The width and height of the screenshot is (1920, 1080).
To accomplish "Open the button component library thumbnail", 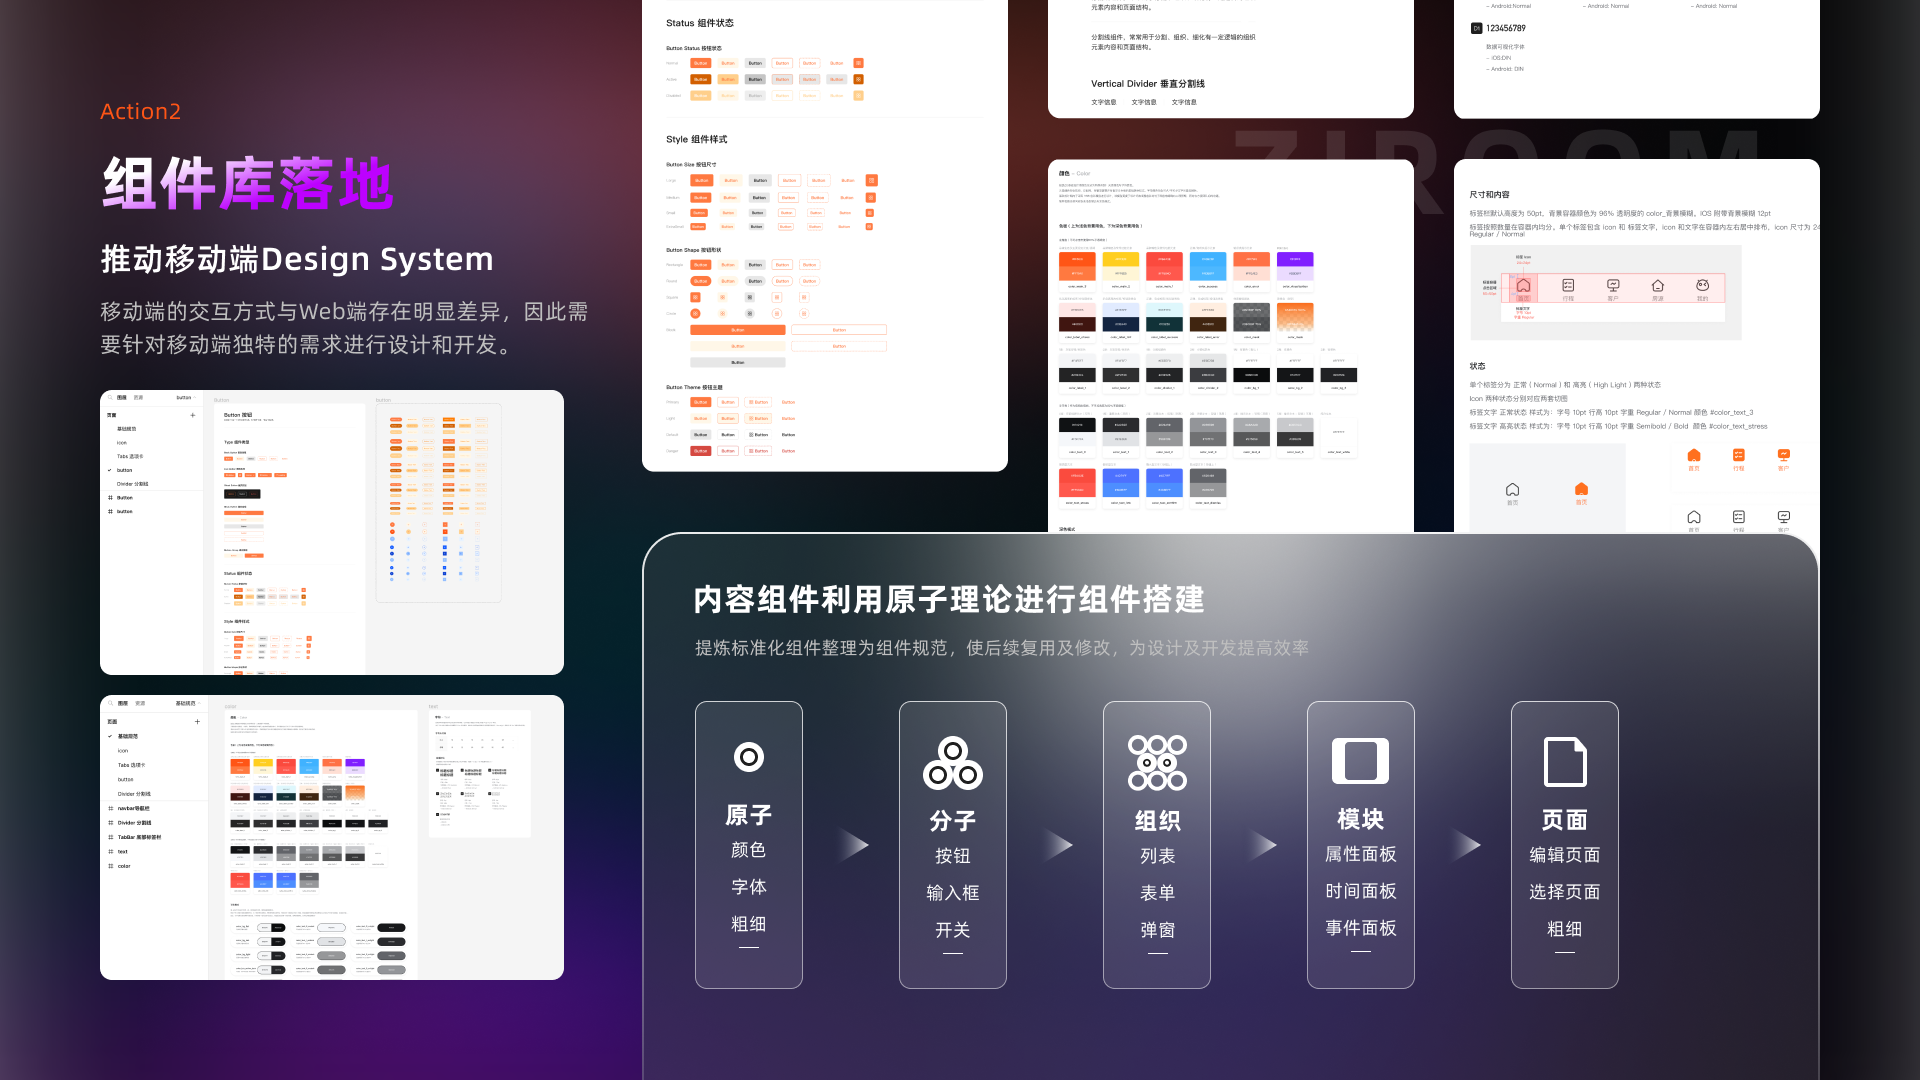I will pos(332,532).
